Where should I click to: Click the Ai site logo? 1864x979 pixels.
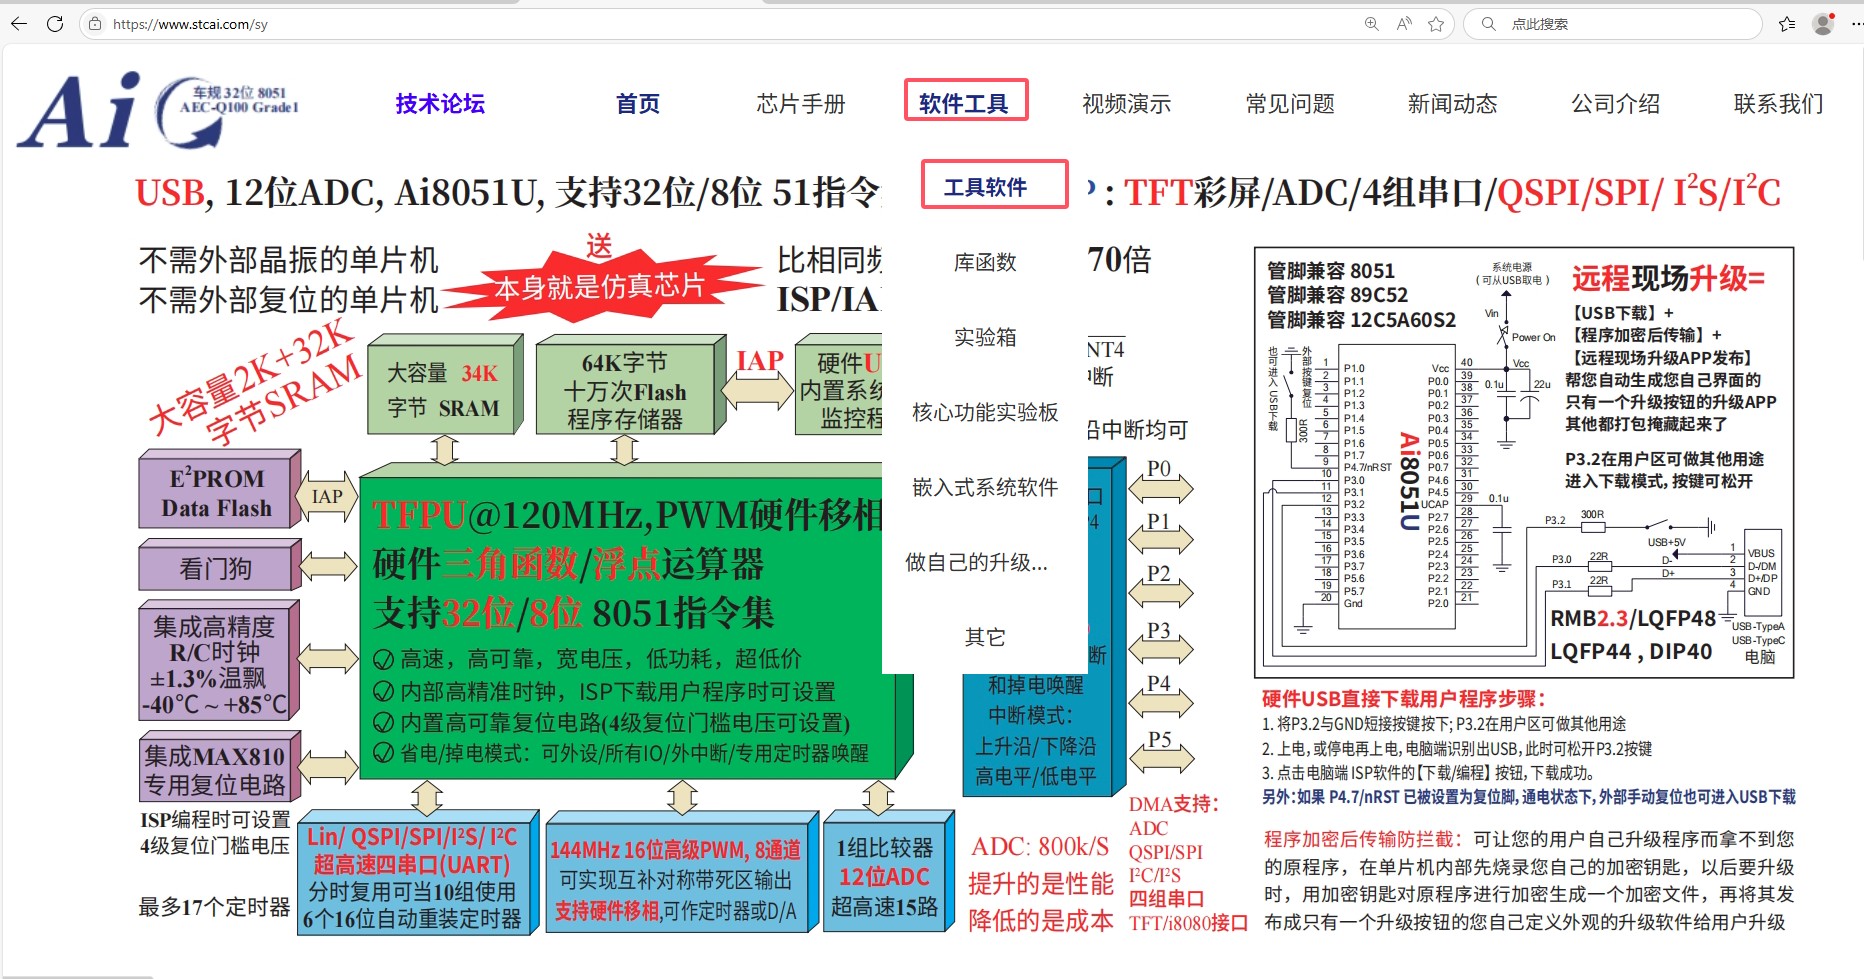coord(157,110)
